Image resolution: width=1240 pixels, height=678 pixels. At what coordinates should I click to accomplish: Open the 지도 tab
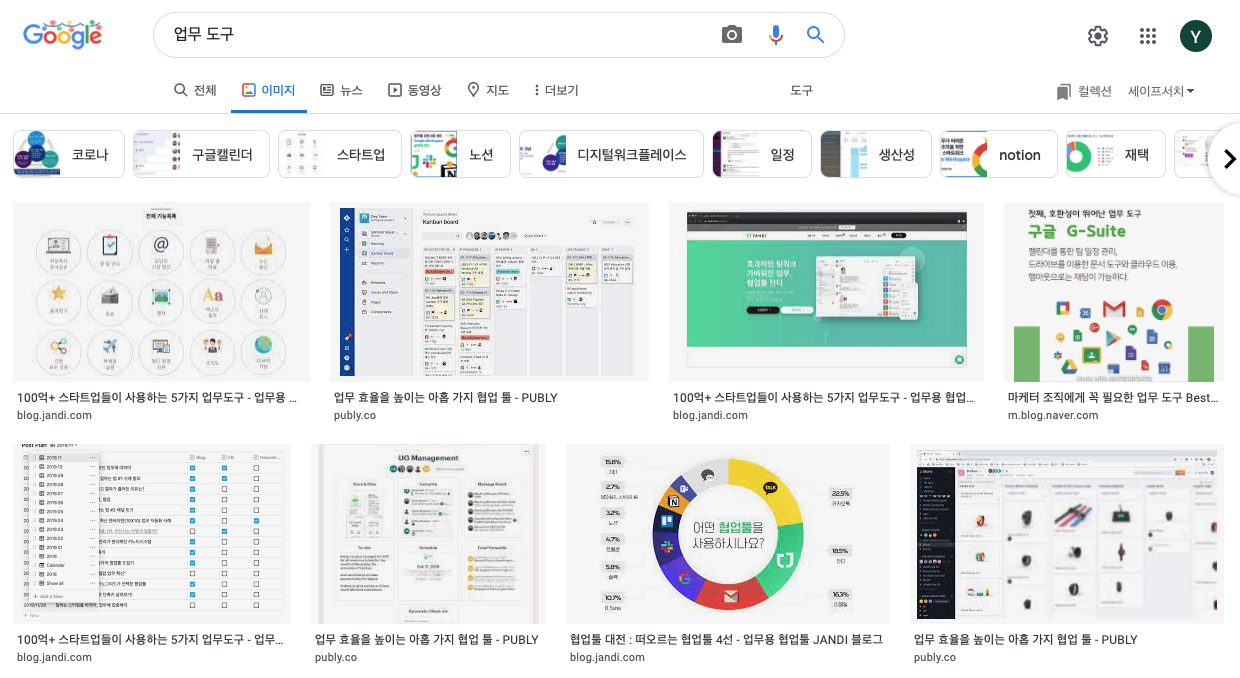488,90
